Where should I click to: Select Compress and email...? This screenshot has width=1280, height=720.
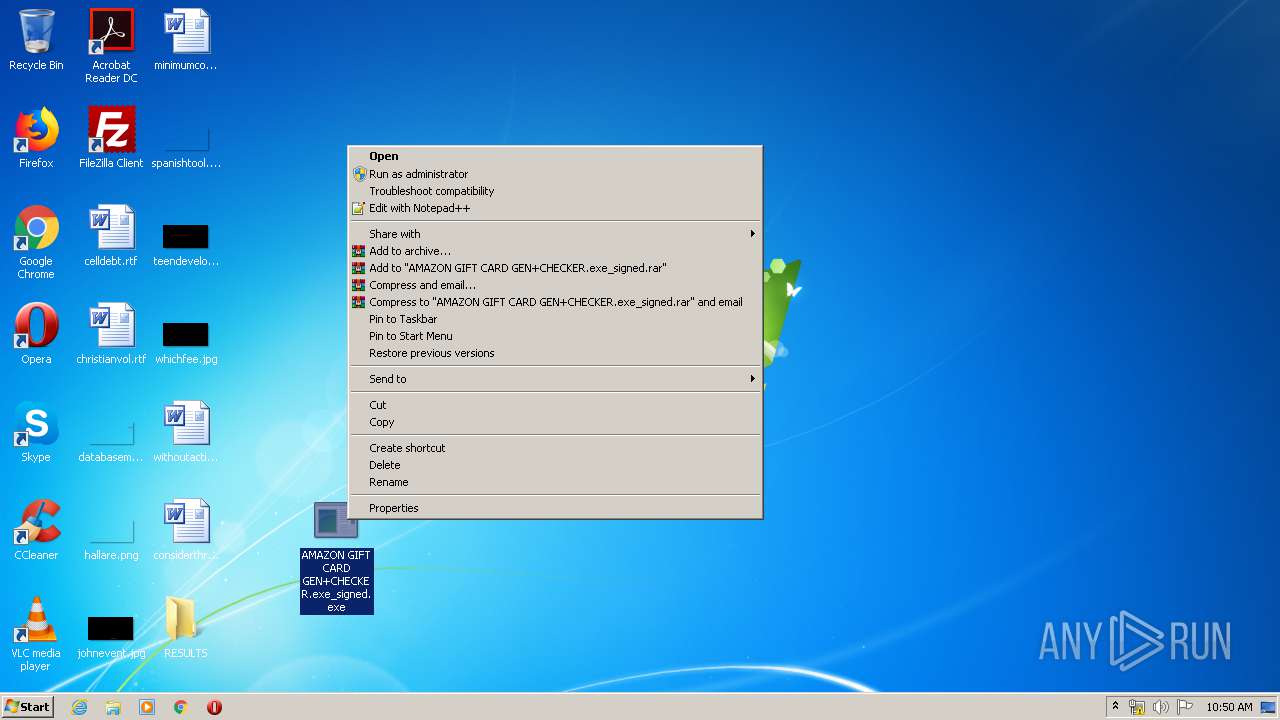tap(555, 285)
